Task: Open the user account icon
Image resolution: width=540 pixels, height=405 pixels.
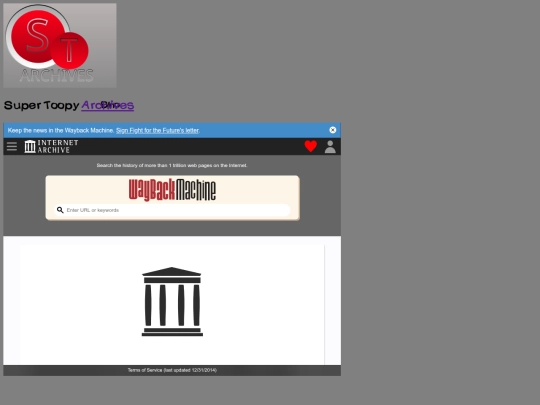Action: pyautogui.click(x=330, y=147)
